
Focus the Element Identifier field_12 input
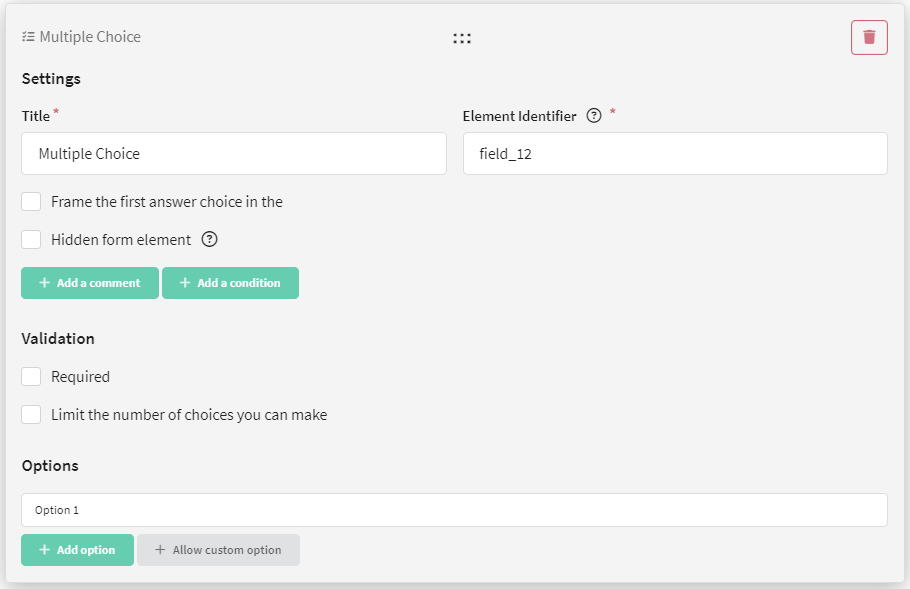click(x=675, y=154)
